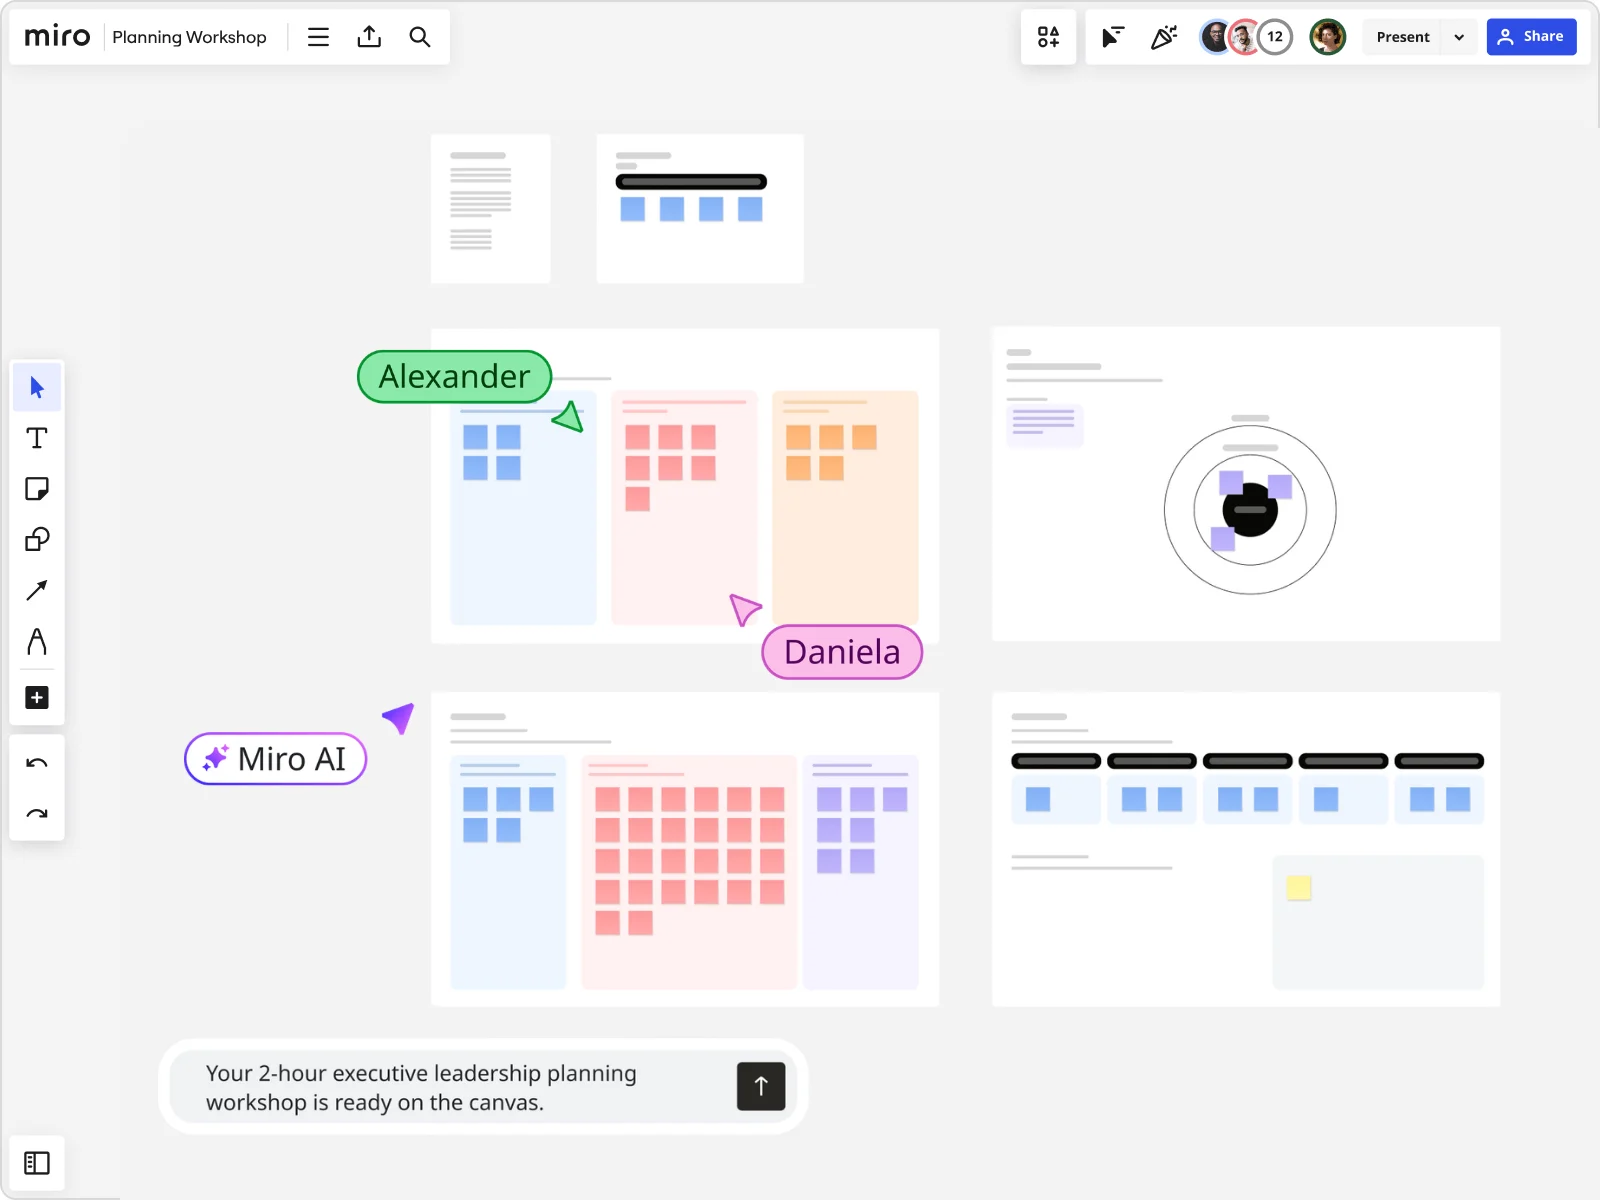Click the AI prompt text field
The width and height of the screenshot is (1600, 1200).
(450, 1087)
